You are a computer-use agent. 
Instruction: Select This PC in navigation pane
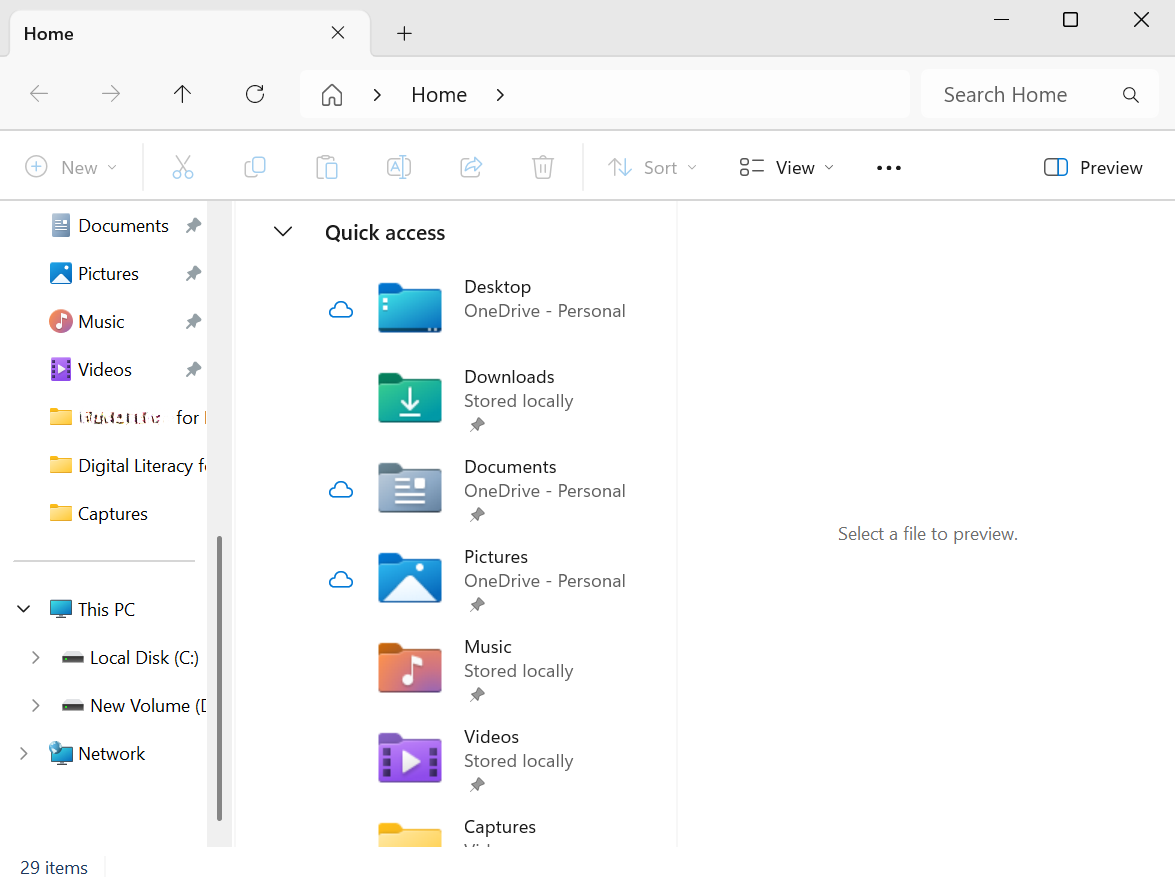point(106,609)
